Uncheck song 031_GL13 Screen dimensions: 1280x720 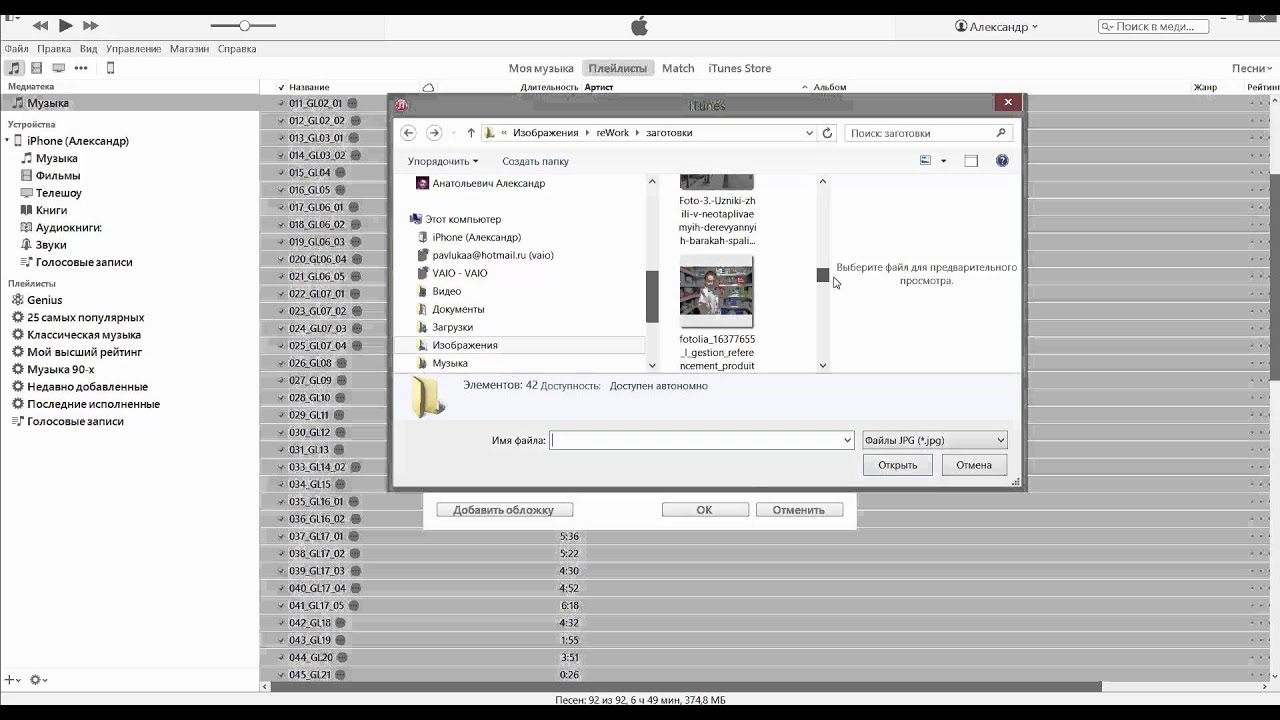pyautogui.click(x=282, y=450)
